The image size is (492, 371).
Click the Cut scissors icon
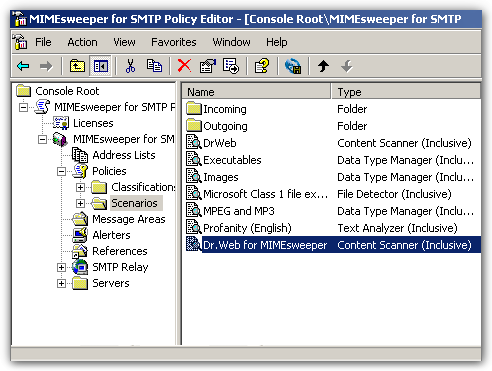coord(130,66)
